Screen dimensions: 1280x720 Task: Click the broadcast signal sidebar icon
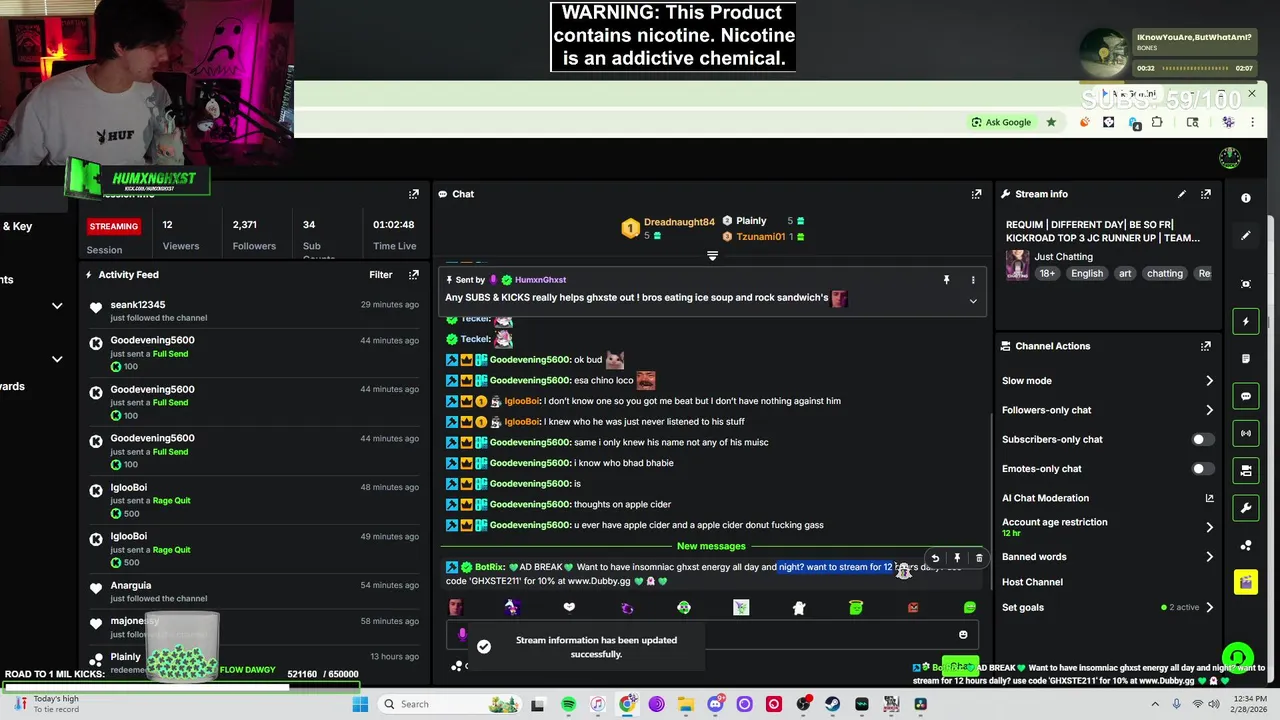(x=1246, y=434)
